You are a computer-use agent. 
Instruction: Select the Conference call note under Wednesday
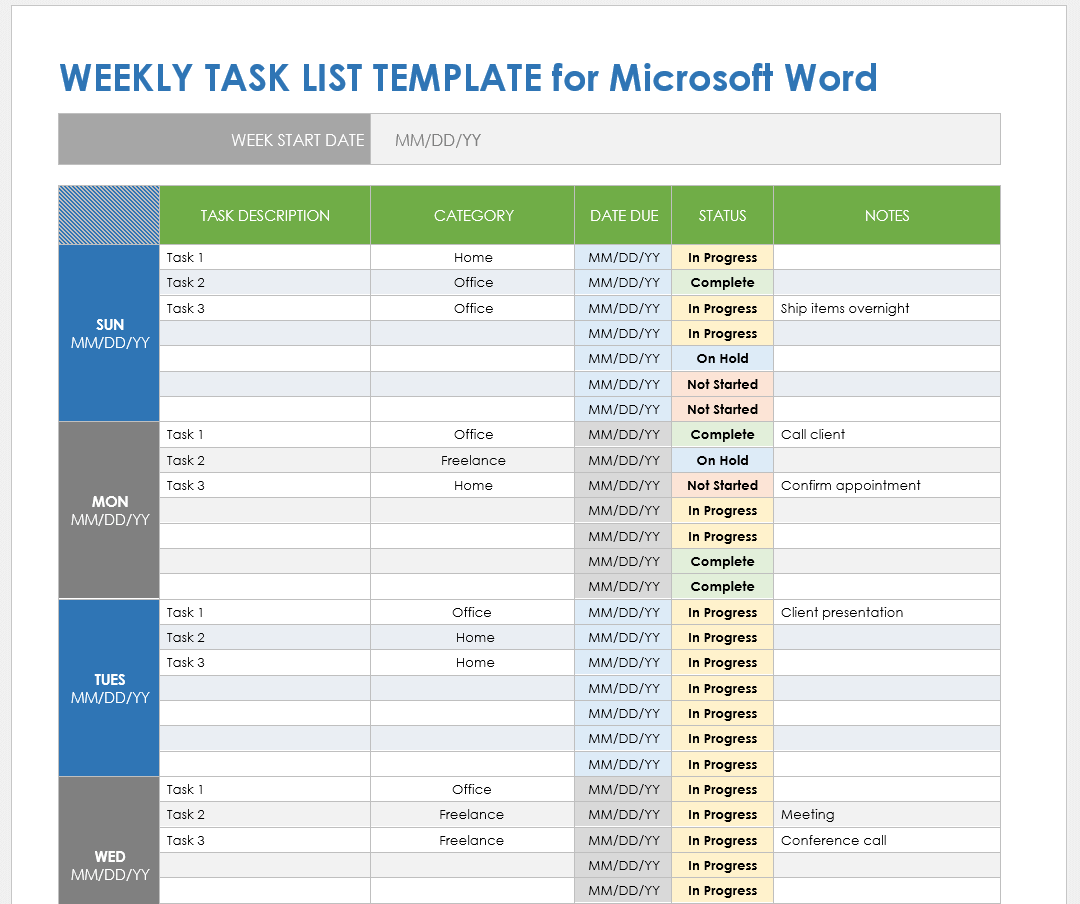pyautogui.click(x=831, y=840)
